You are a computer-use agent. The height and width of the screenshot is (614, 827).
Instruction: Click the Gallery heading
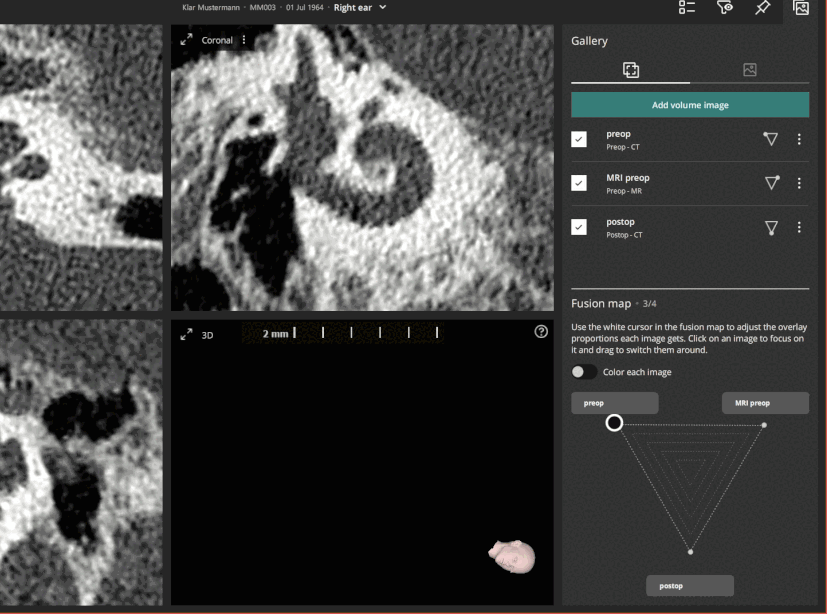[x=589, y=41]
